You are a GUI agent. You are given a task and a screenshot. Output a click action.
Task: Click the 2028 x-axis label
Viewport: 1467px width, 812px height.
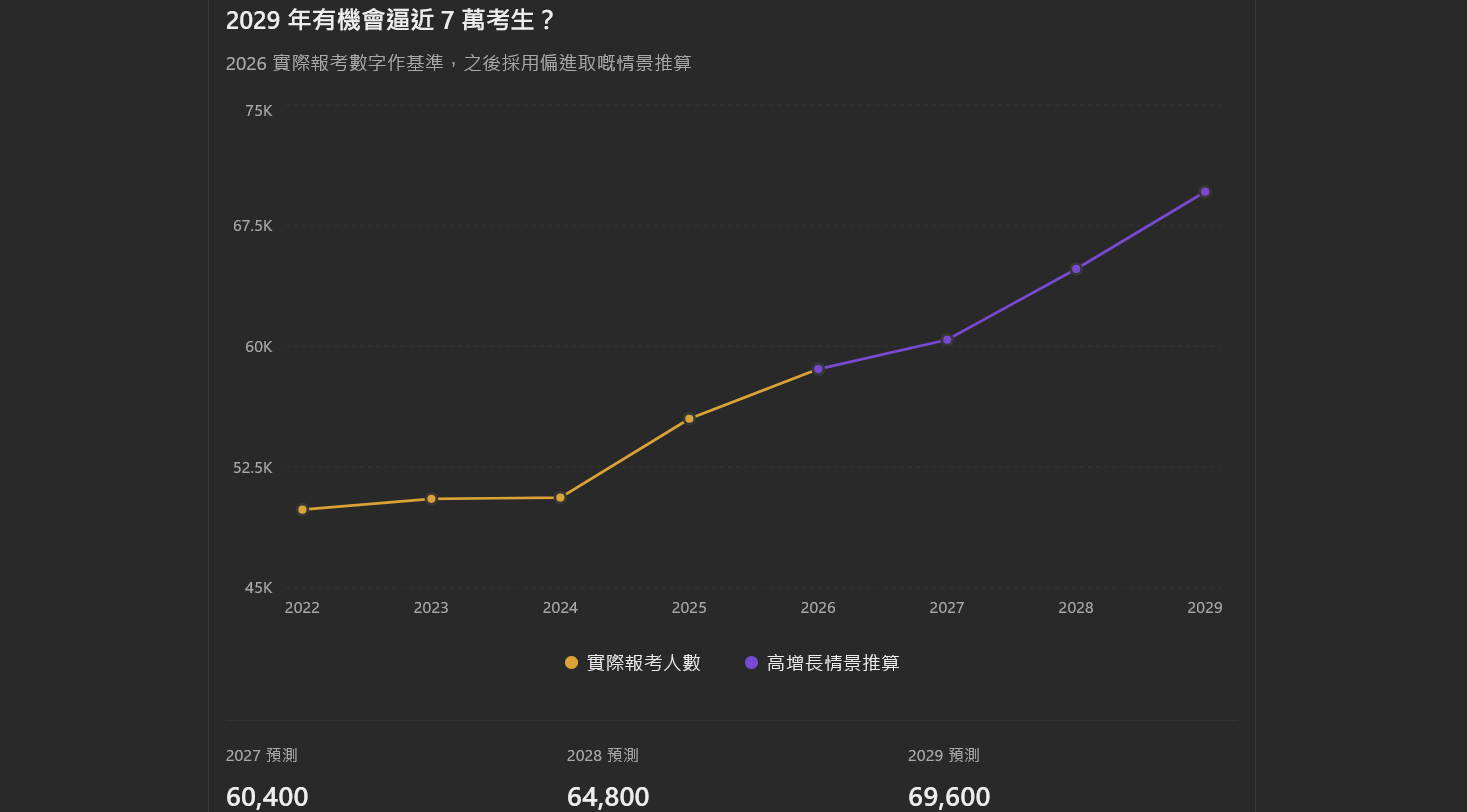(x=1076, y=608)
